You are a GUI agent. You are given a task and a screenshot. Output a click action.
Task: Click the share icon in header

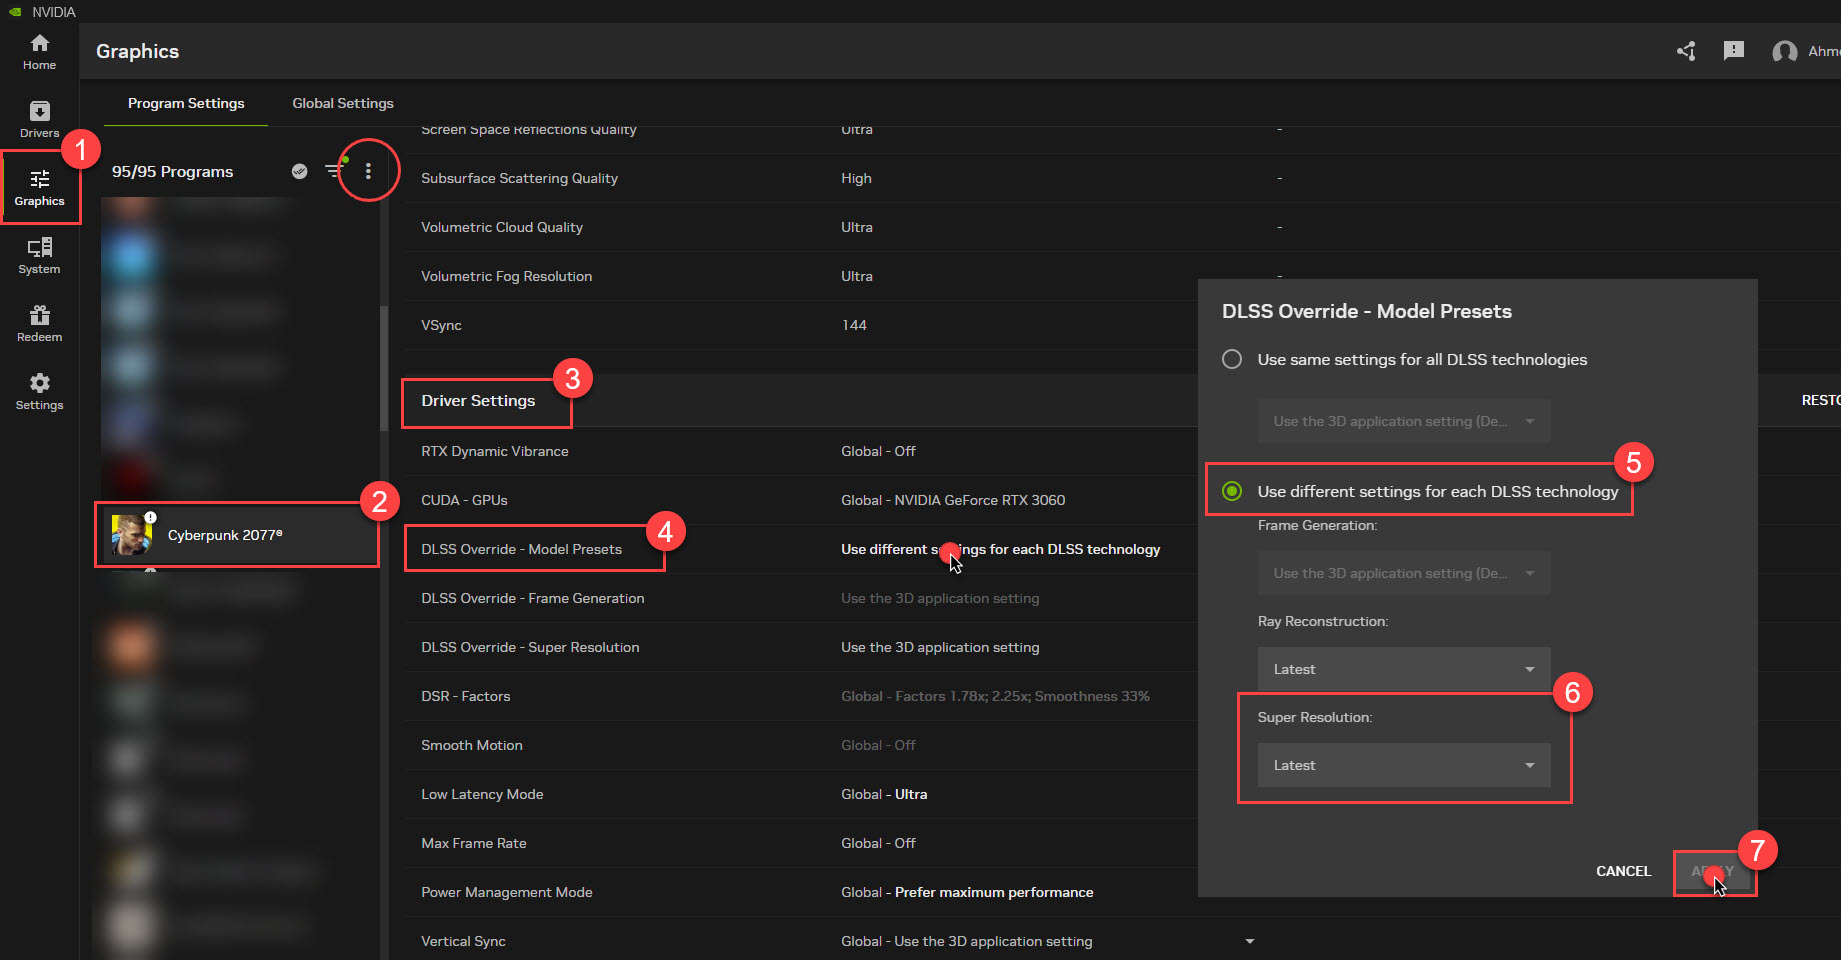pyautogui.click(x=1686, y=51)
